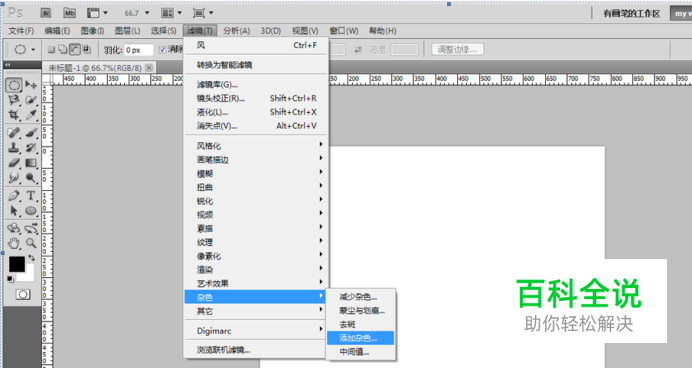
Task: Select the Pen tool
Action: 14,195
